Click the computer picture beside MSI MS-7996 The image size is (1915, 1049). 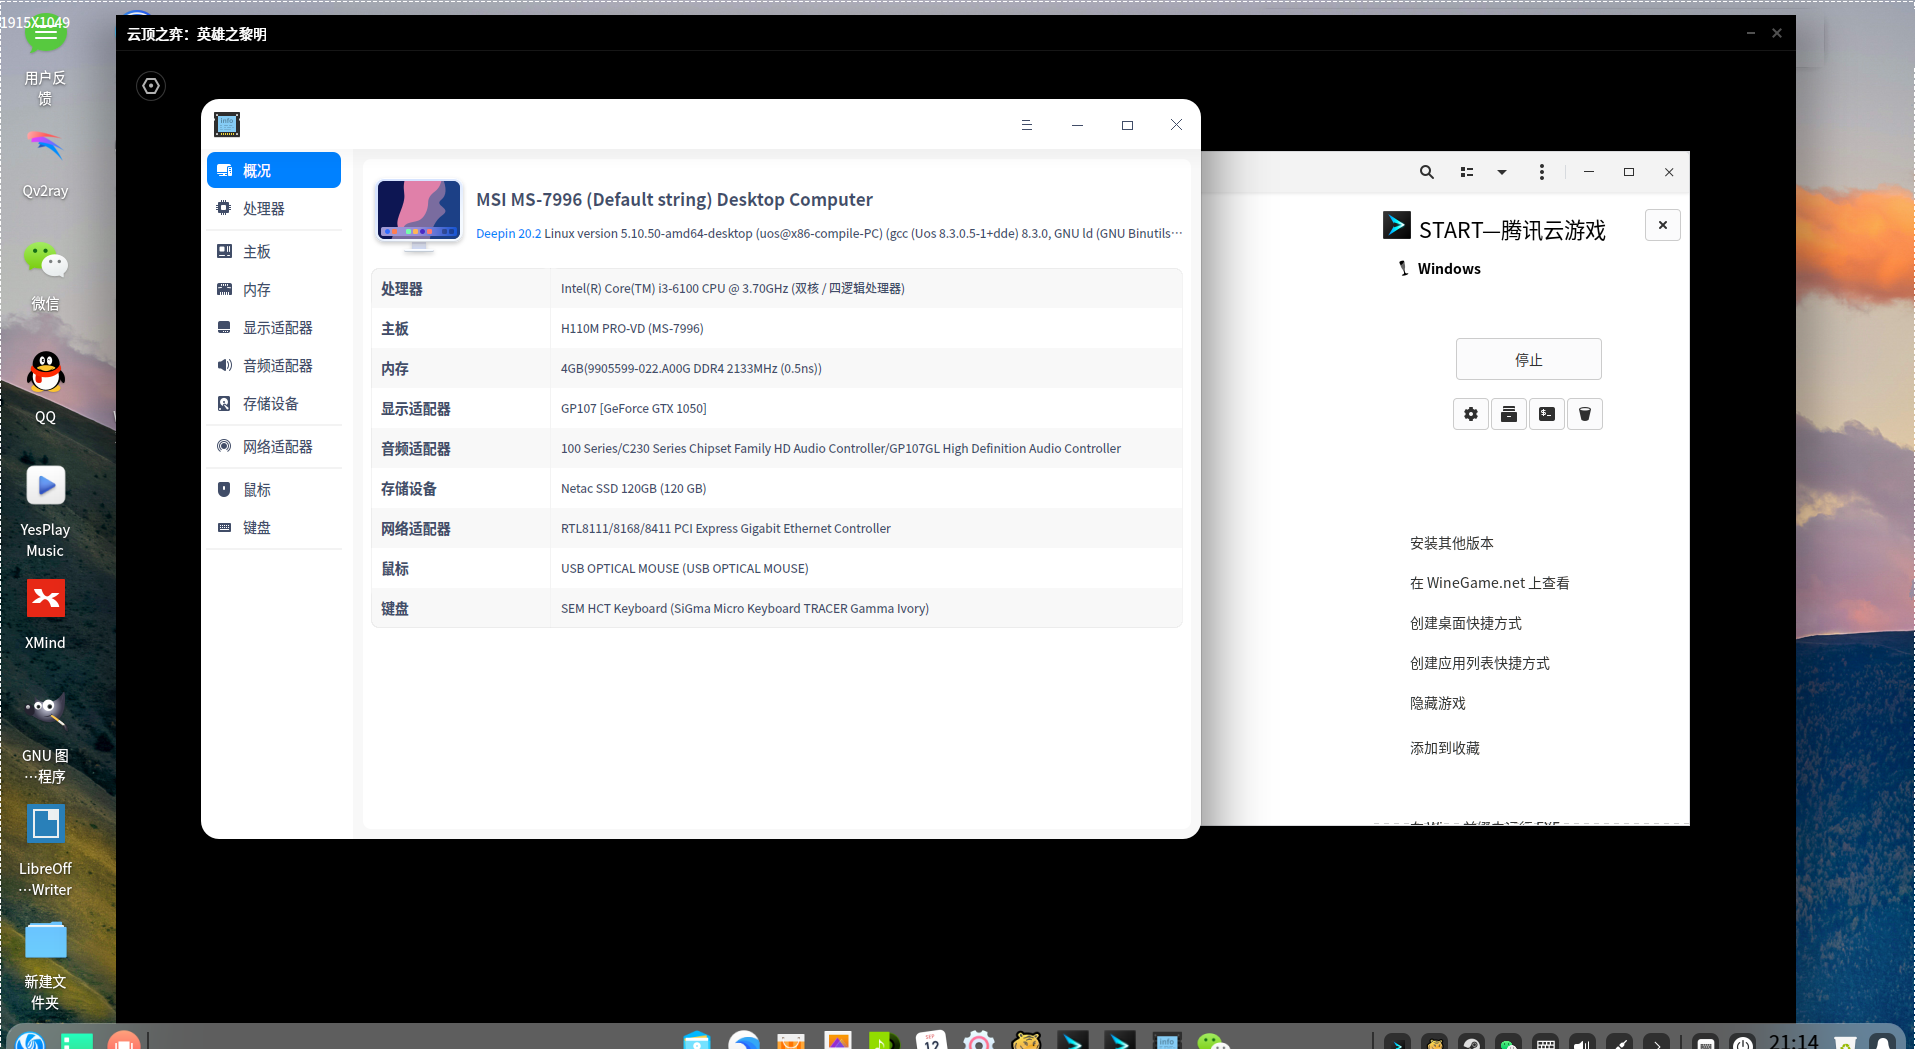[x=419, y=213]
